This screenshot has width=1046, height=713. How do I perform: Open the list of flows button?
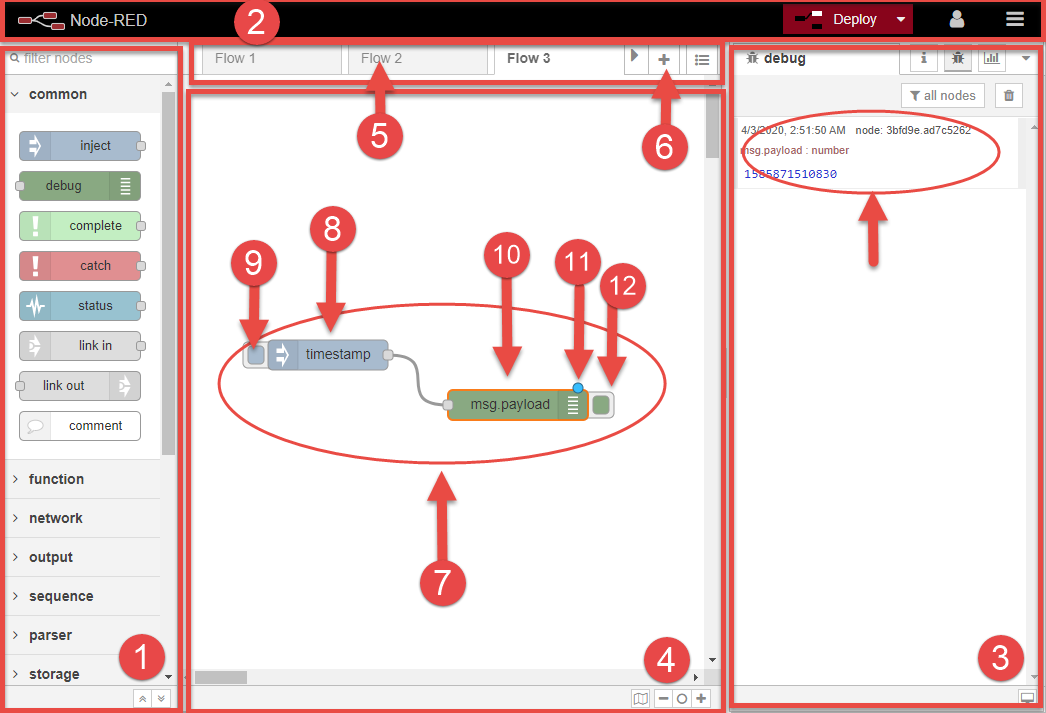[701, 59]
